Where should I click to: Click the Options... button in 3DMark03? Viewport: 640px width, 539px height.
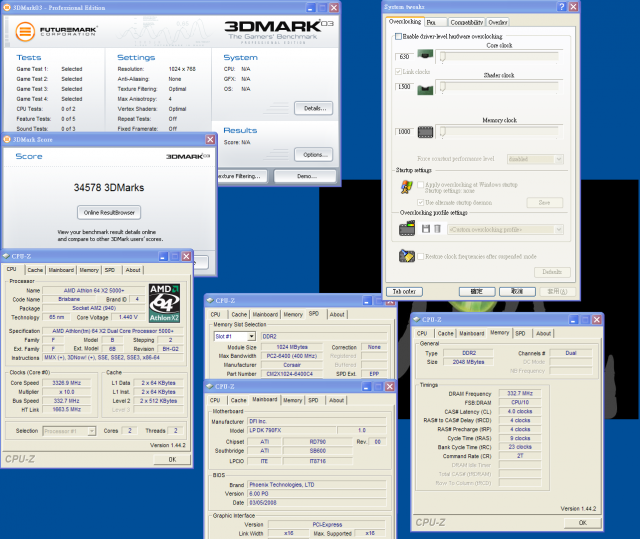tap(313, 155)
